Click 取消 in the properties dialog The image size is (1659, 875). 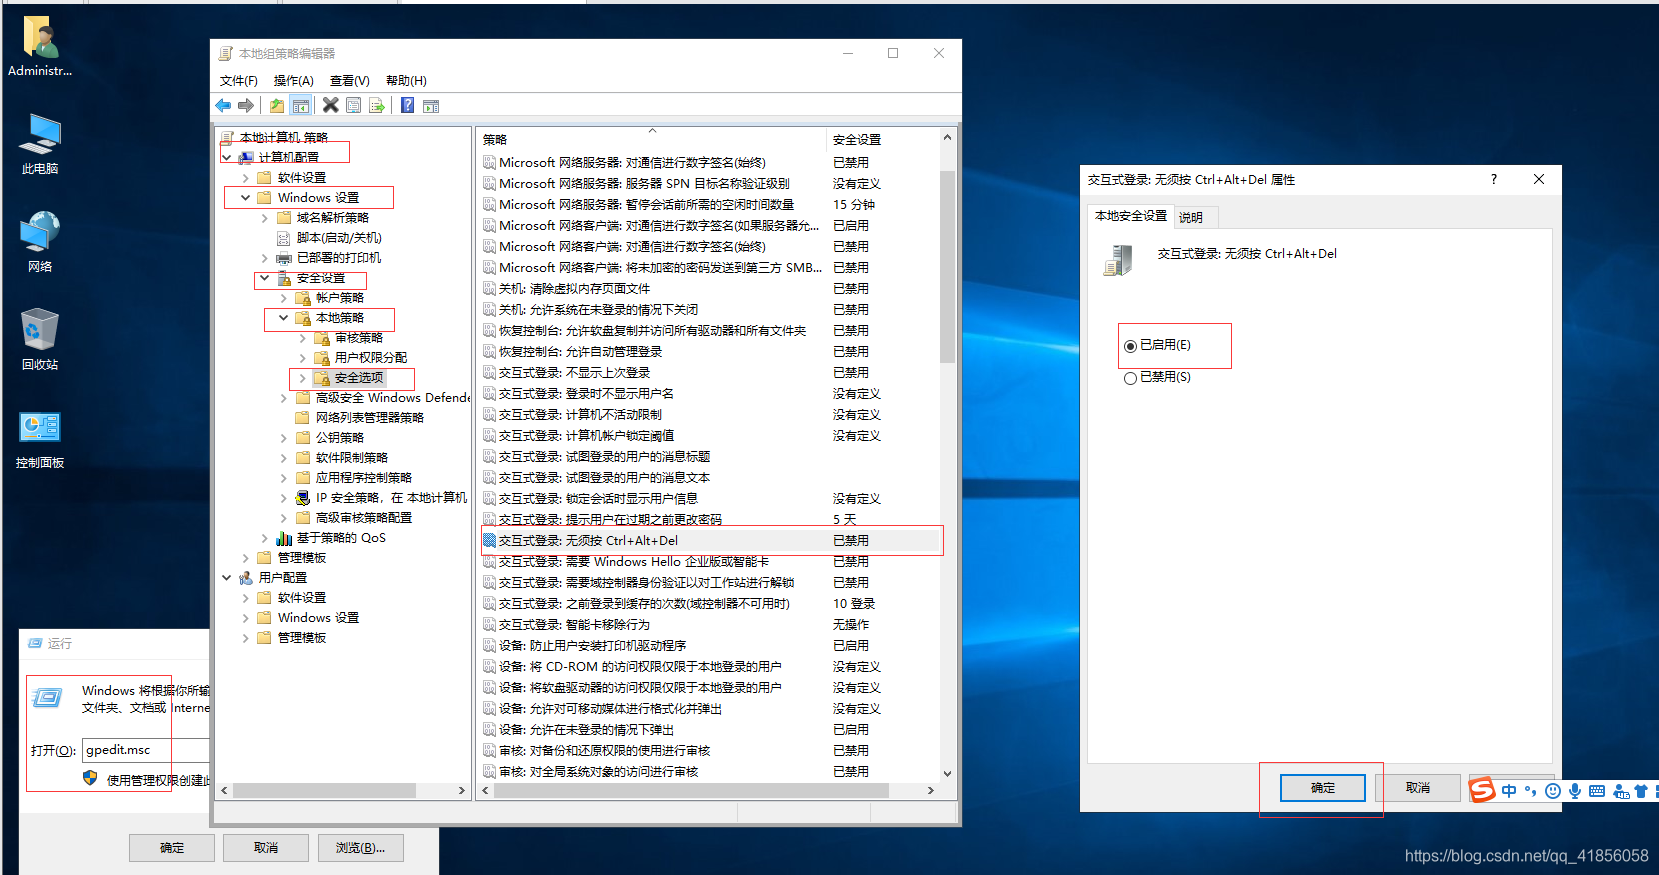coord(1418,788)
